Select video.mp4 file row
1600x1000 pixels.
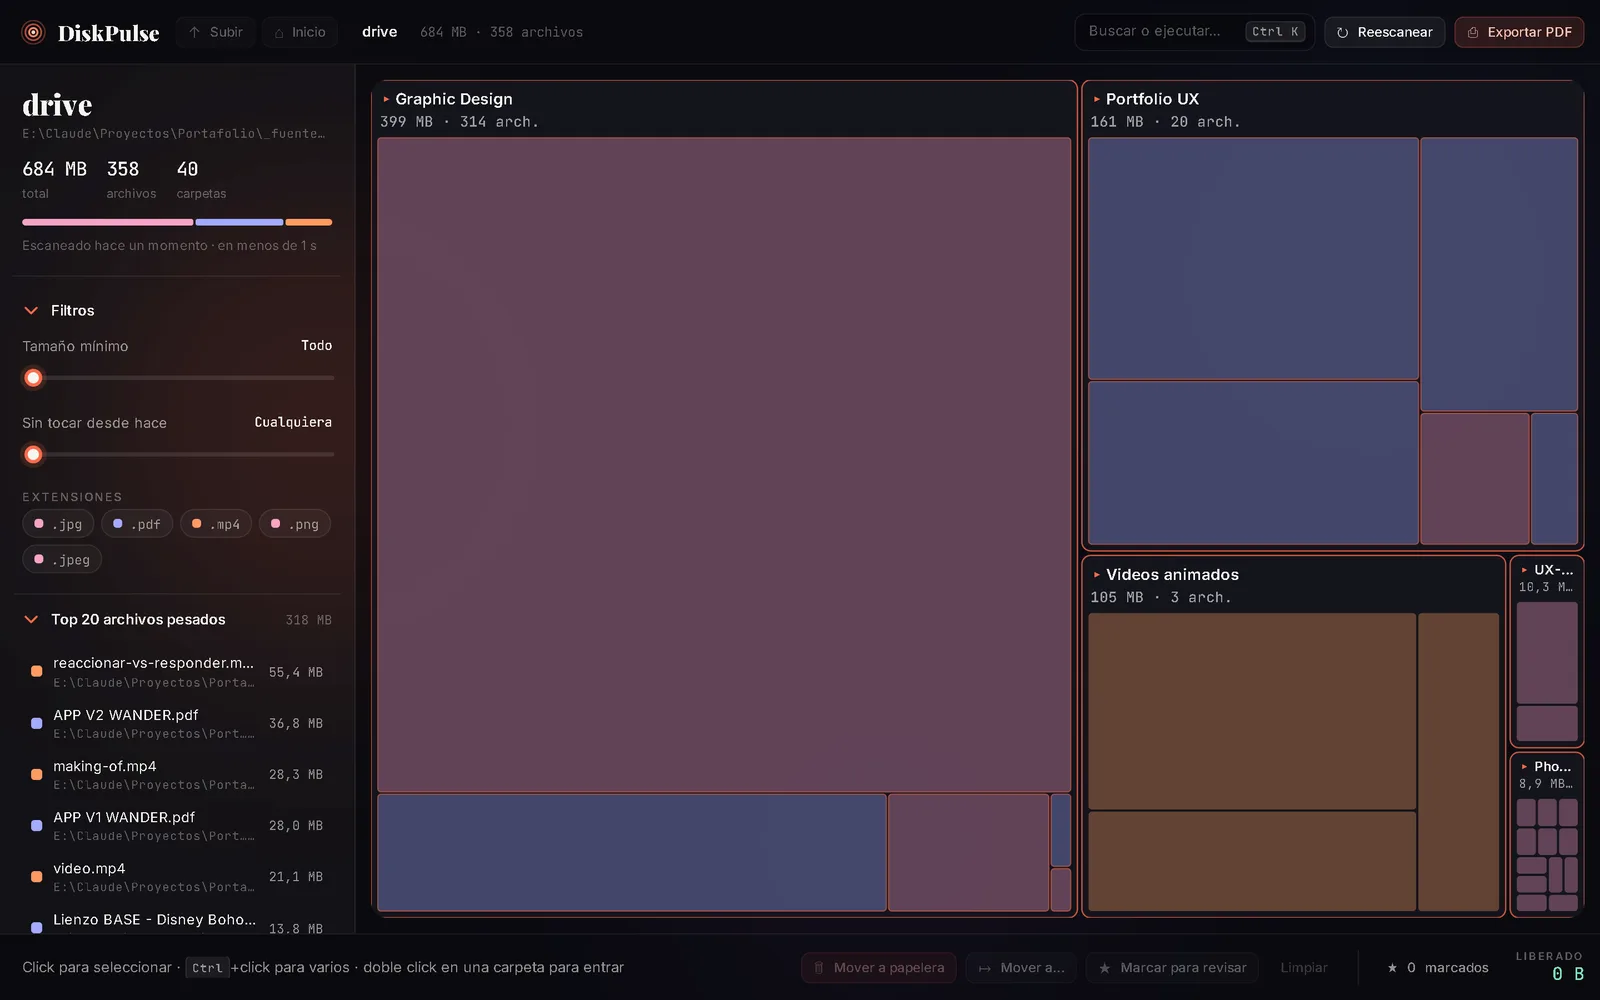[177, 876]
